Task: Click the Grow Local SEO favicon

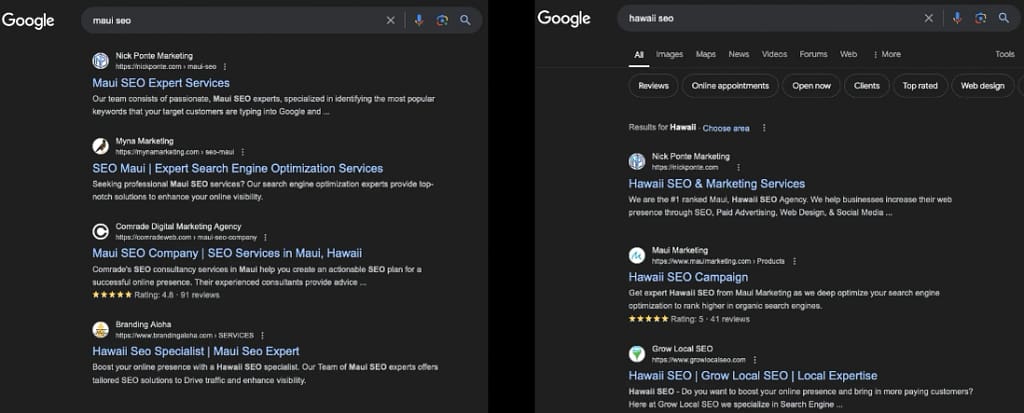Action: coord(636,354)
